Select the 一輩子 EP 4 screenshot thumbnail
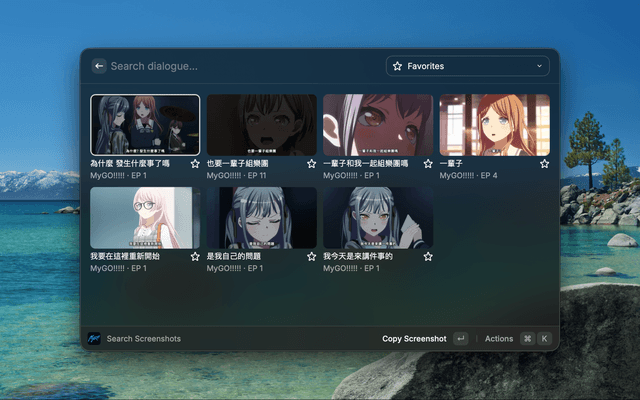This screenshot has height=400, width=640. 495,125
